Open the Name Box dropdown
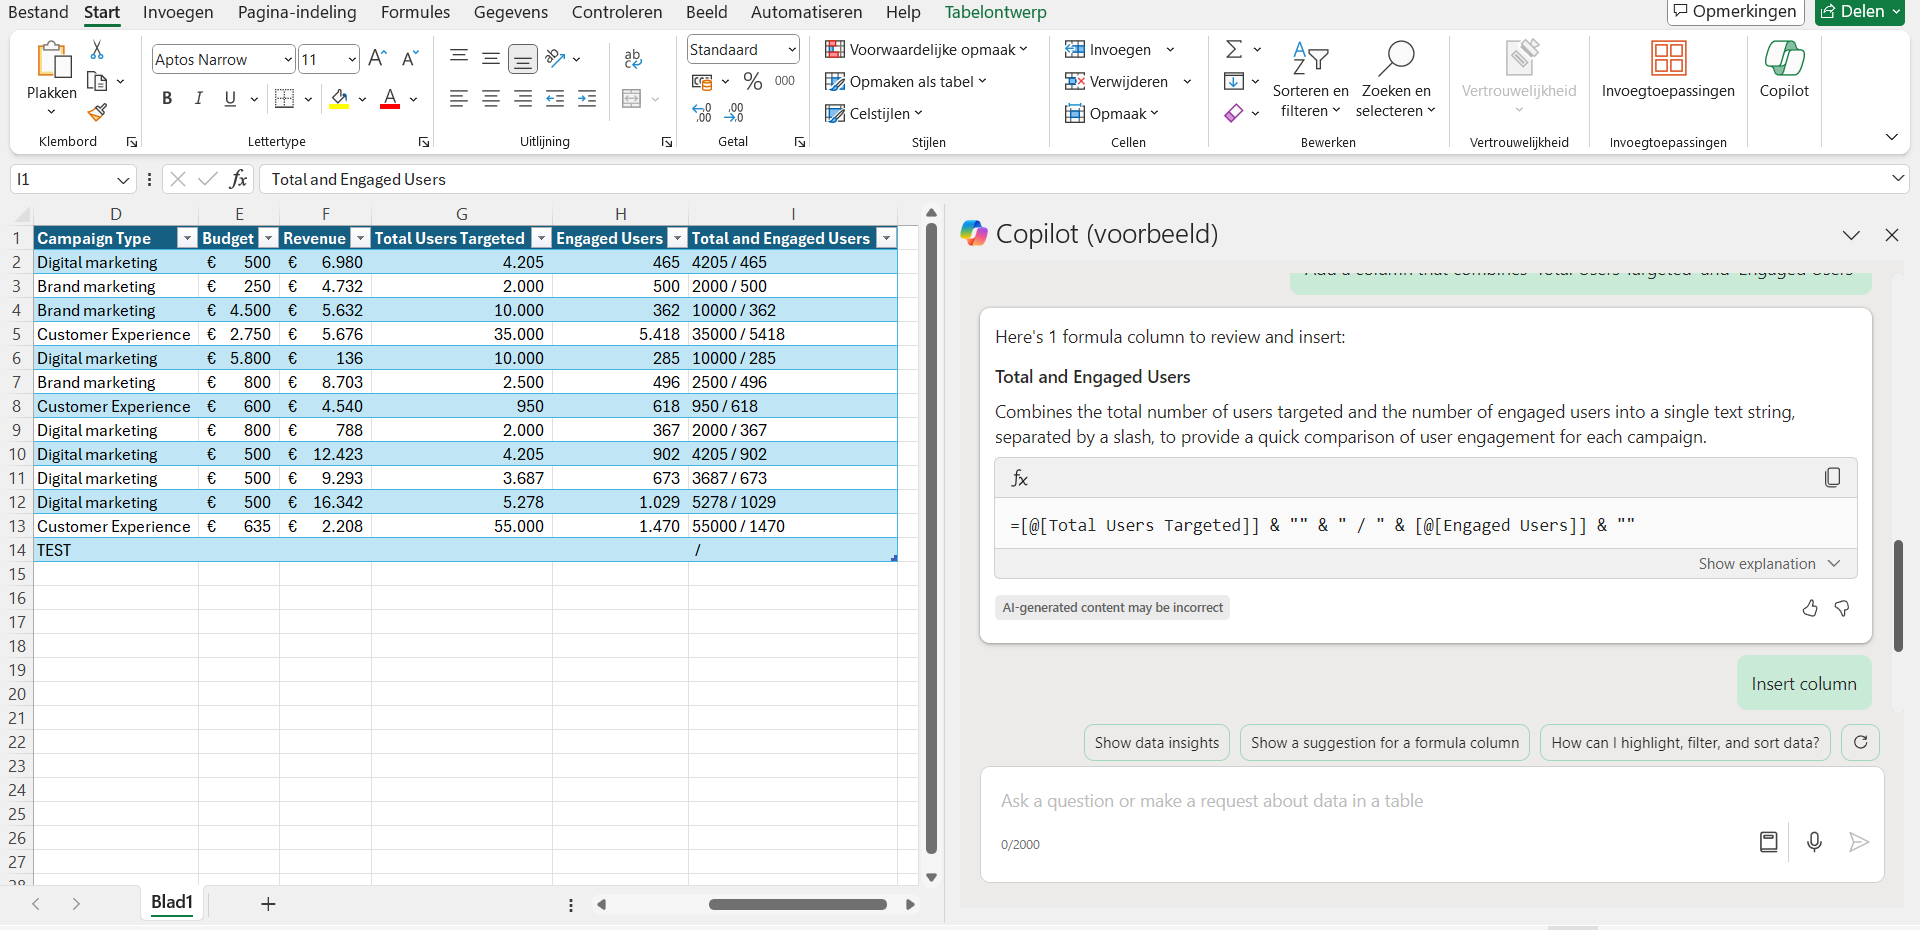 click(123, 180)
